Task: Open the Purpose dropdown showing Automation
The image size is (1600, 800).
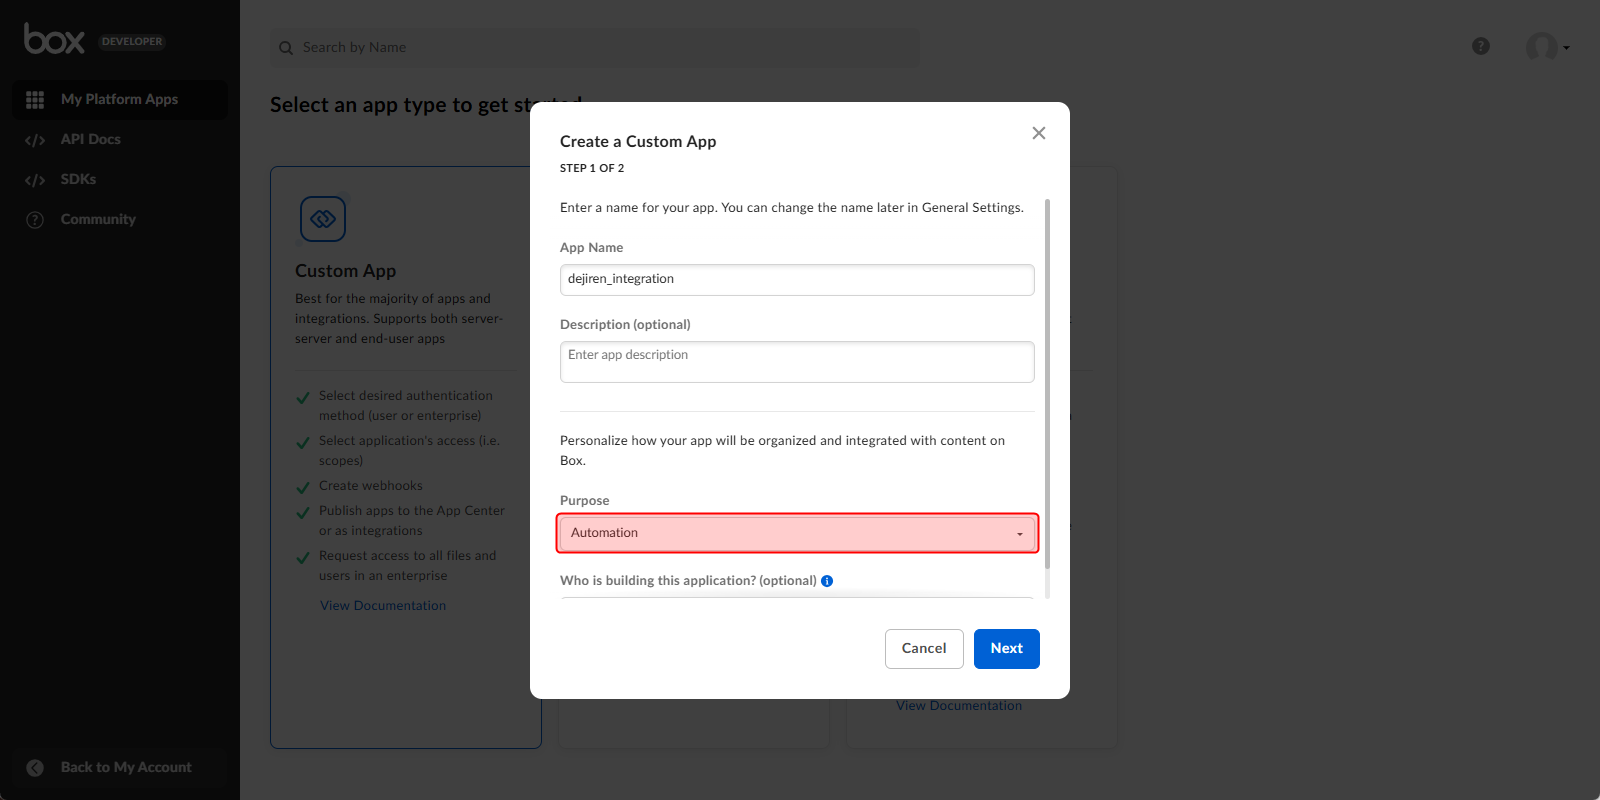Action: tap(797, 533)
